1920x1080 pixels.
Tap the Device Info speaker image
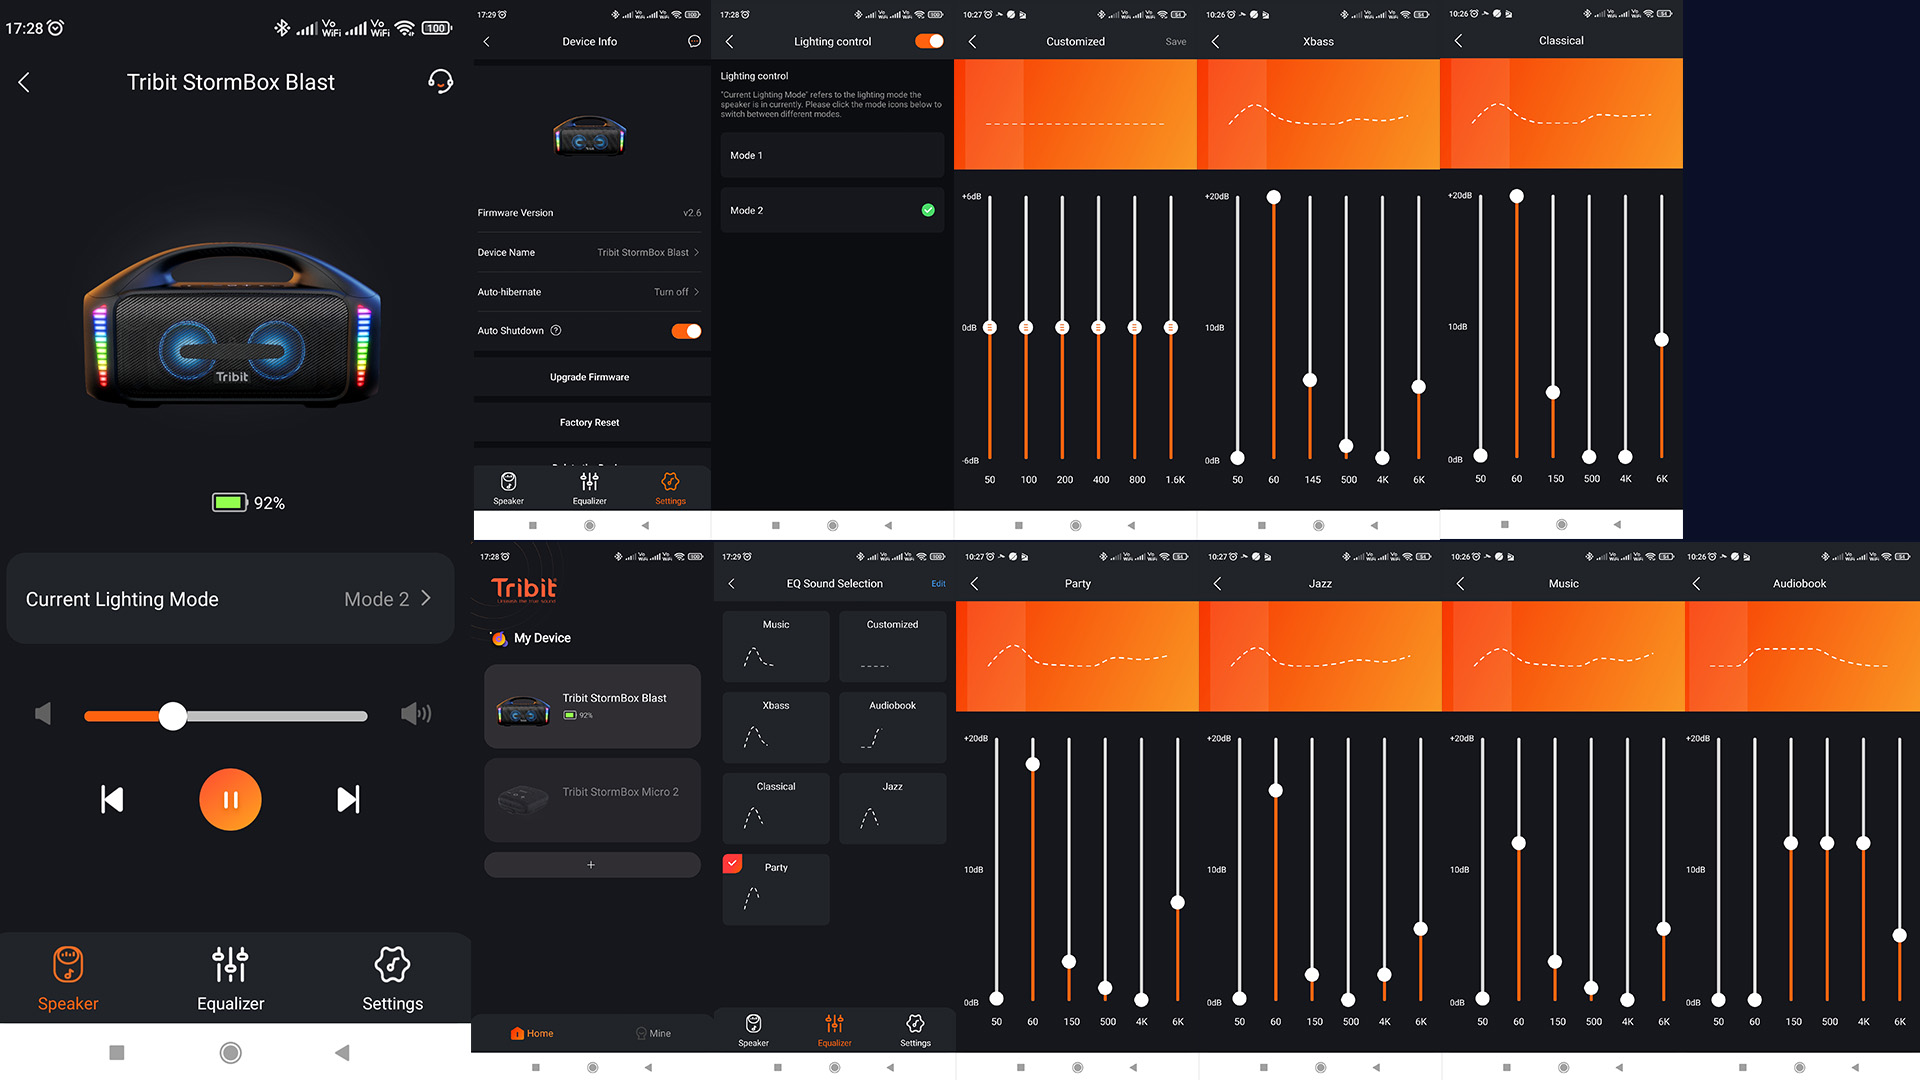(x=590, y=135)
